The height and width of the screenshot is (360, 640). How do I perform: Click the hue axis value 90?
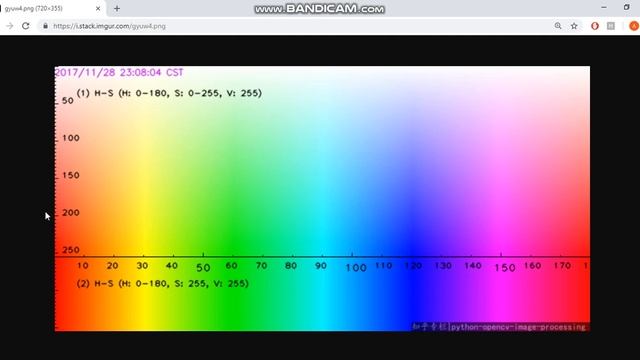pos(321,266)
